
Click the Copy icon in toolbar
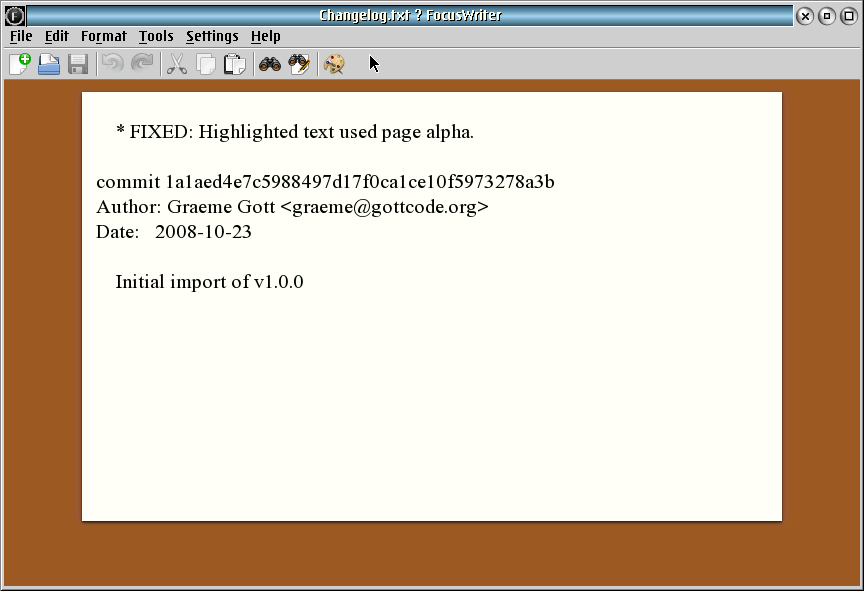pyautogui.click(x=206, y=65)
